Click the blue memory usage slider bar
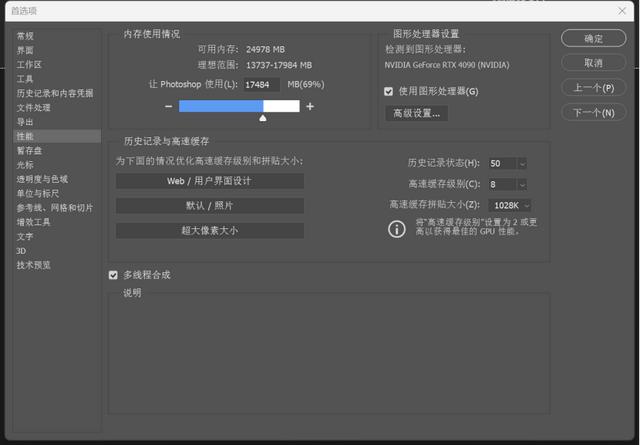640x445 pixels. (221, 107)
